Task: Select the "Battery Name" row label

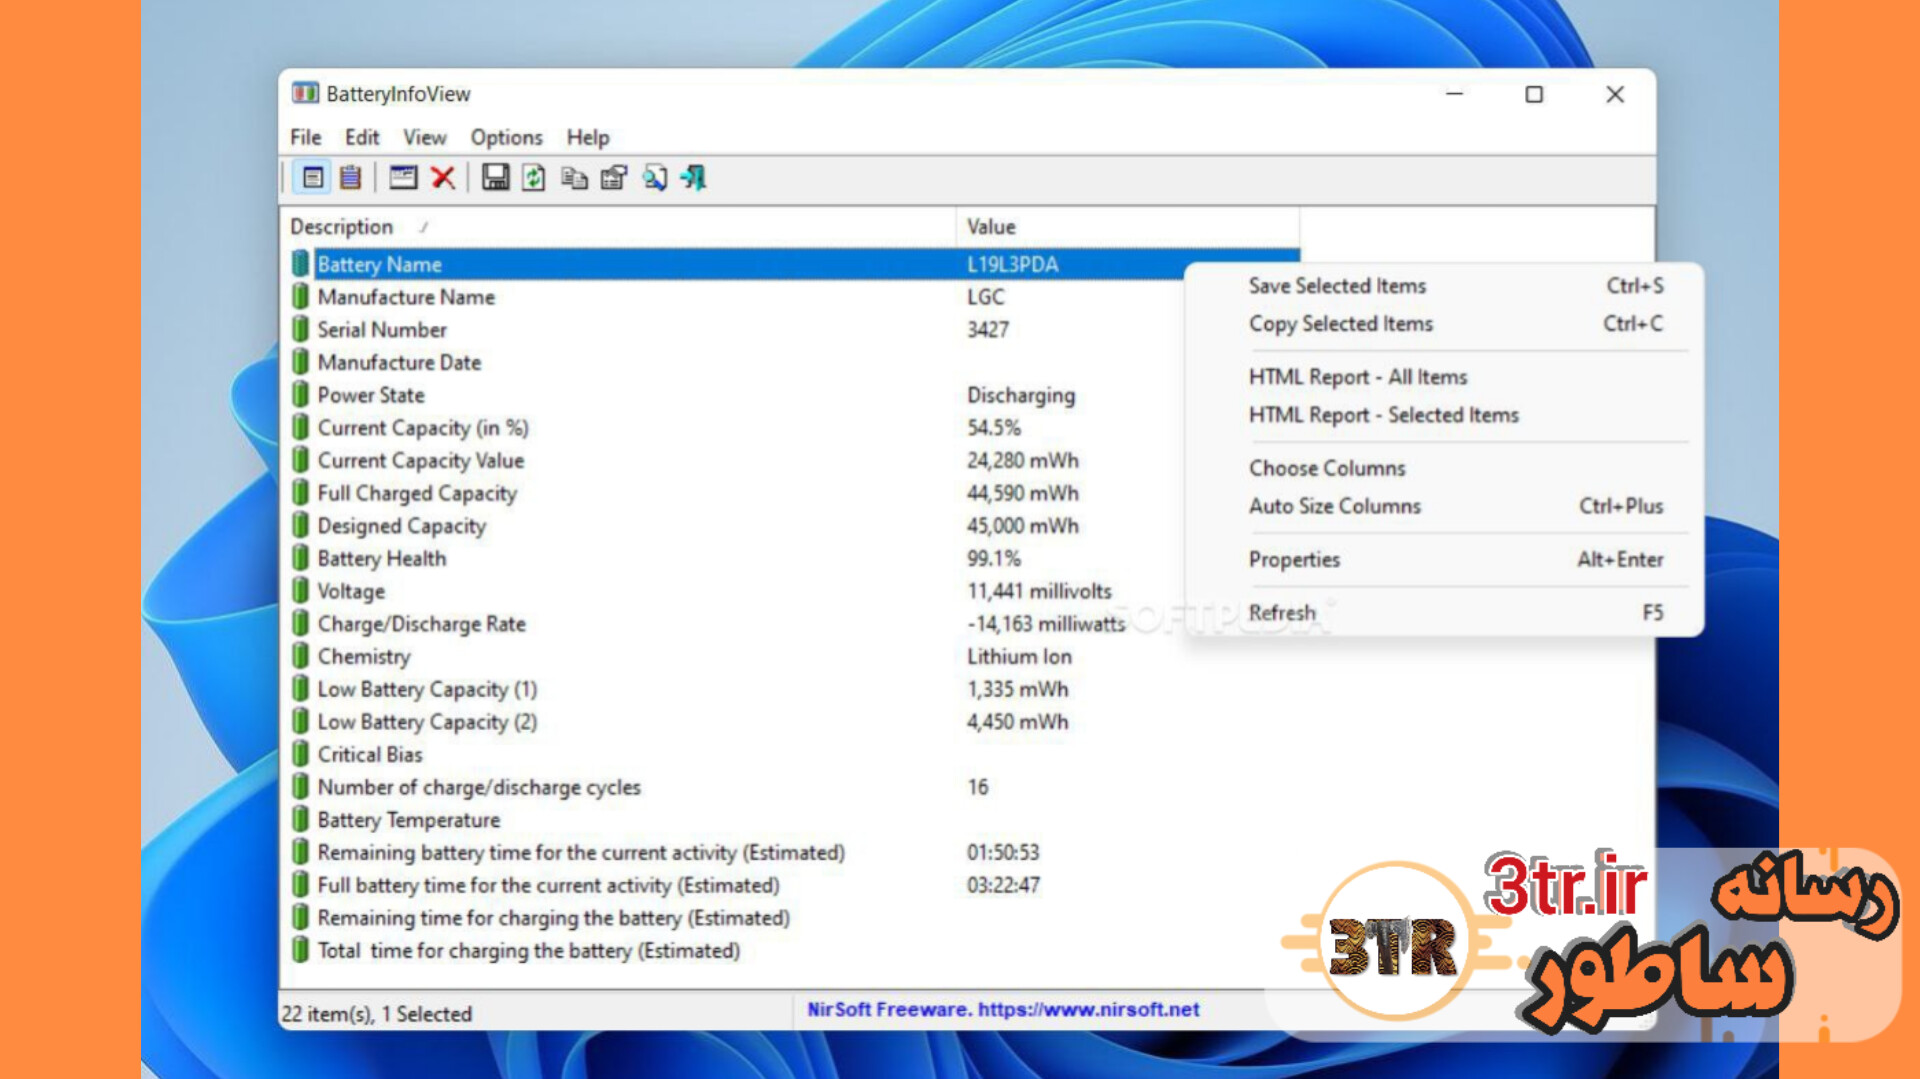Action: tap(380, 265)
